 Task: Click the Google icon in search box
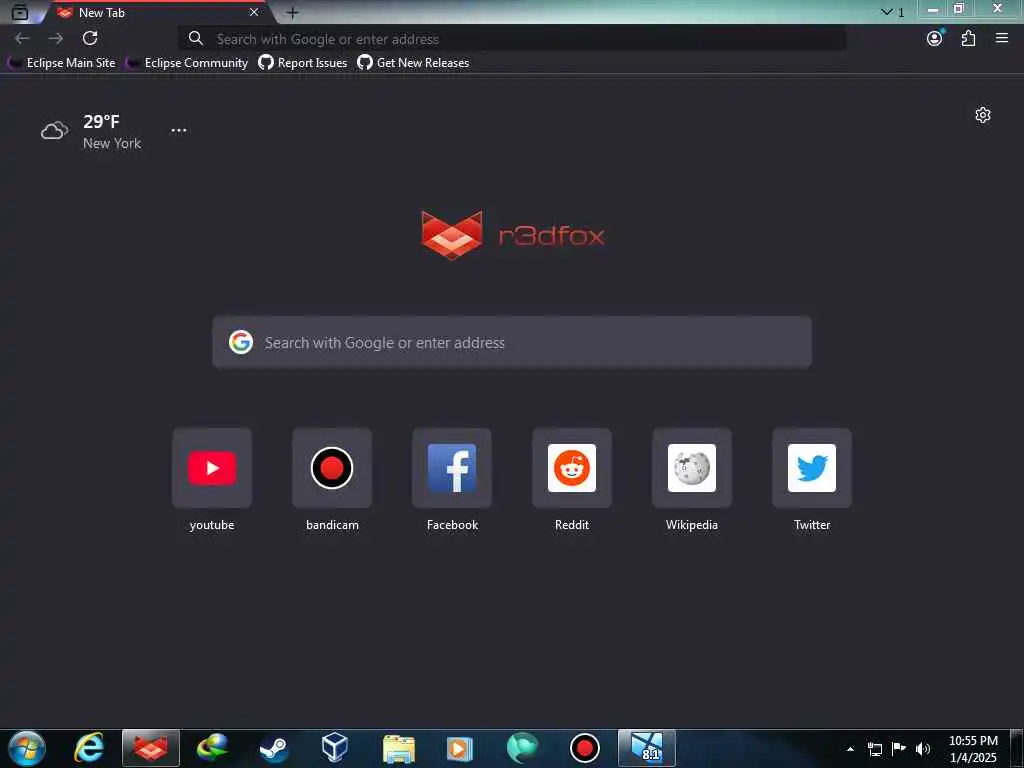[241, 342]
